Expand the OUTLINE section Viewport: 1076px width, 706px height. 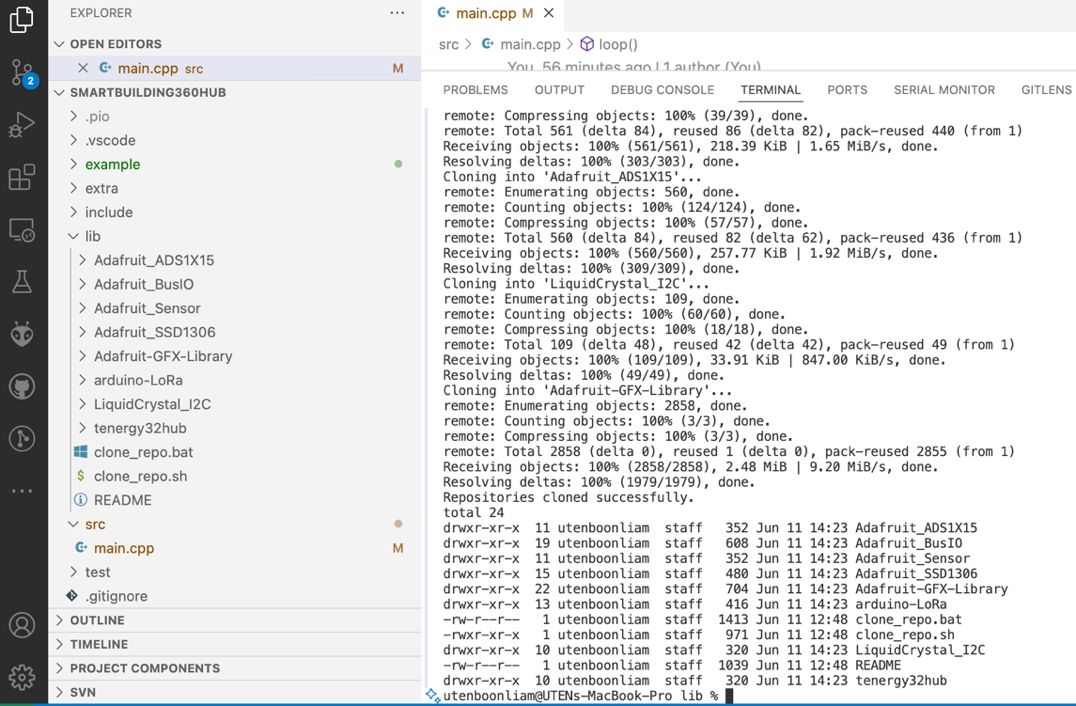pyautogui.click(x=235, y=620)
